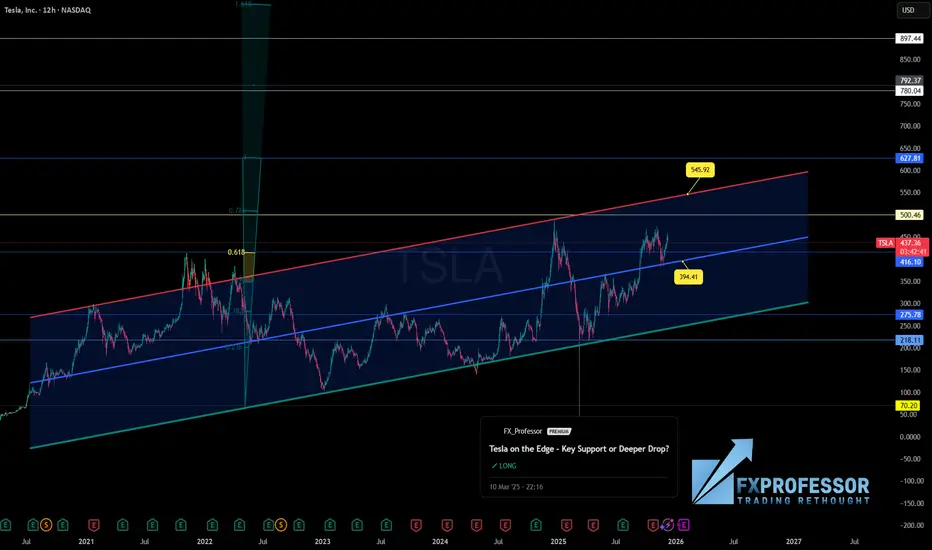Click the blue 627.81 price label

tap(909, 158)
